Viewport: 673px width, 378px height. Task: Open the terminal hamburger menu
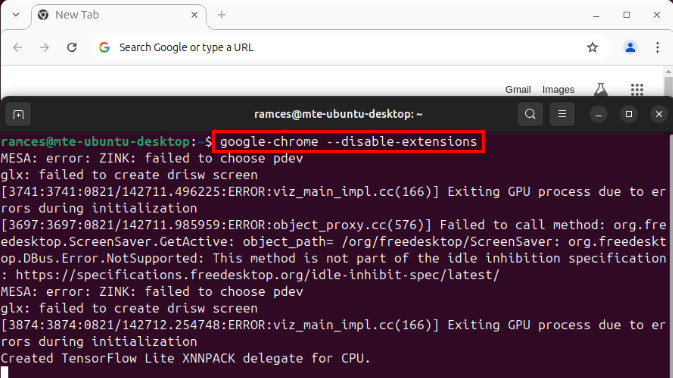point(562,114)
